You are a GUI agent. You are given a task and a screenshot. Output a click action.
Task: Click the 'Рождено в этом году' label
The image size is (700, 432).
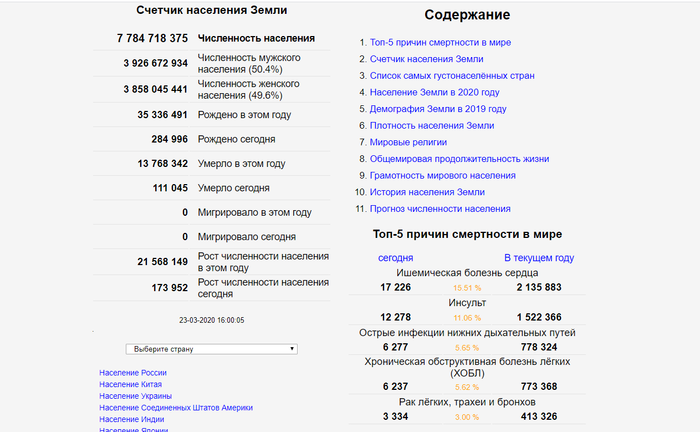click(x=244, y=115)
